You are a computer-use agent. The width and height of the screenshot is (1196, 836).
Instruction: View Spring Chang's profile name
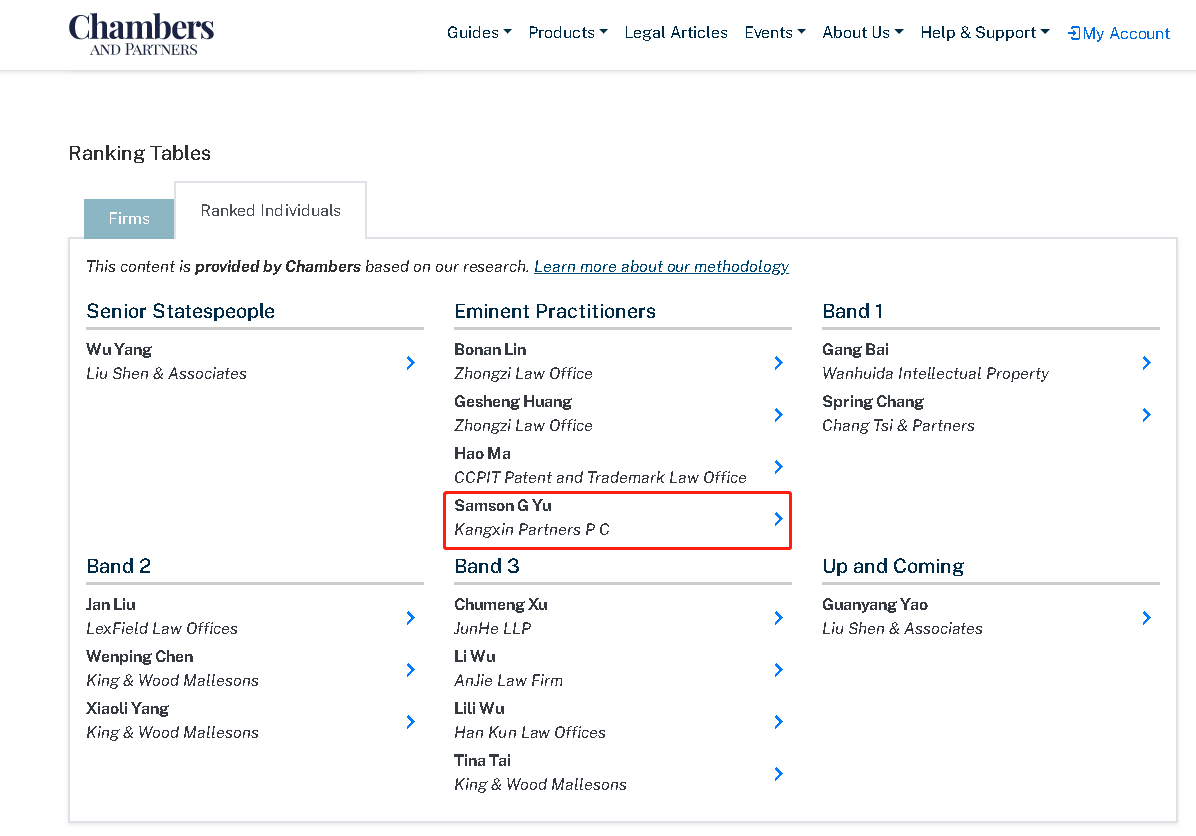click(873, 401)
